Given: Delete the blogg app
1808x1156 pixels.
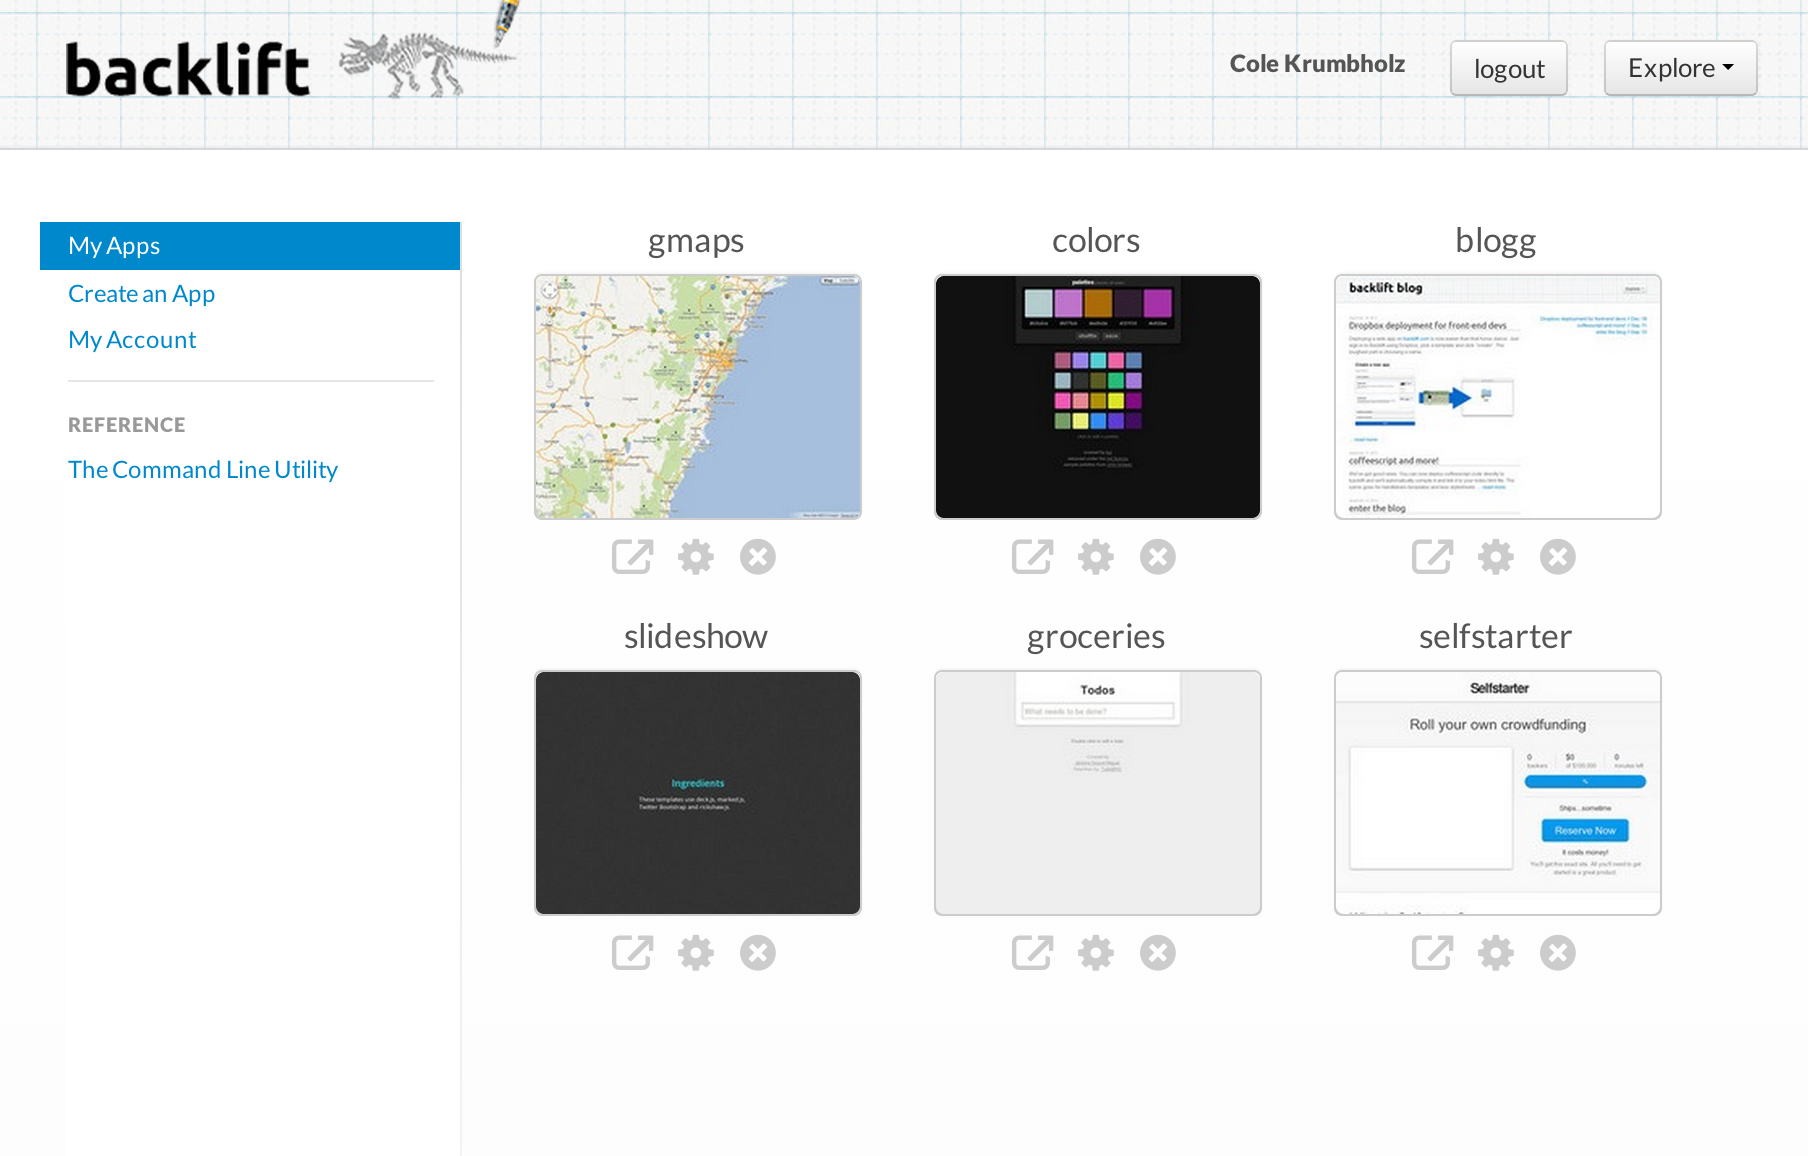Looking at the screenshot, I should [x=1558, y=556].
